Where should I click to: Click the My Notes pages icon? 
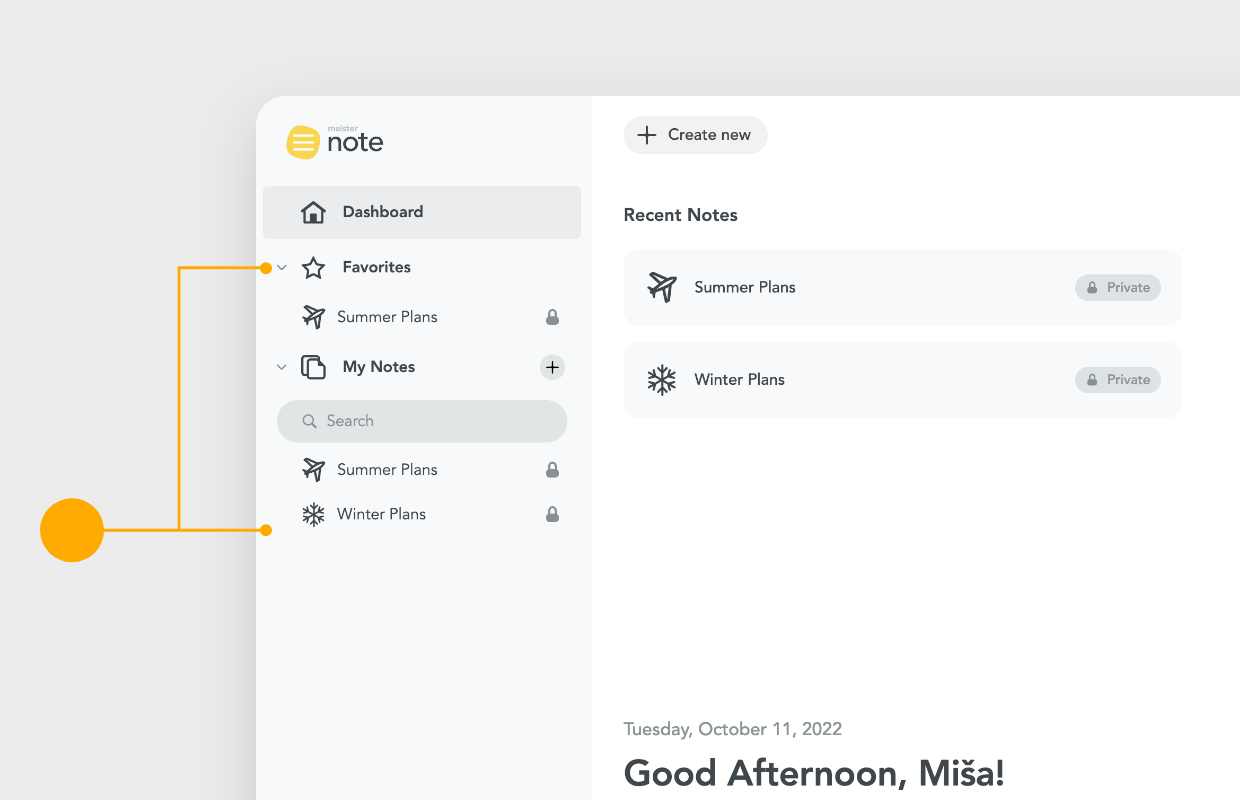point(313,367)
